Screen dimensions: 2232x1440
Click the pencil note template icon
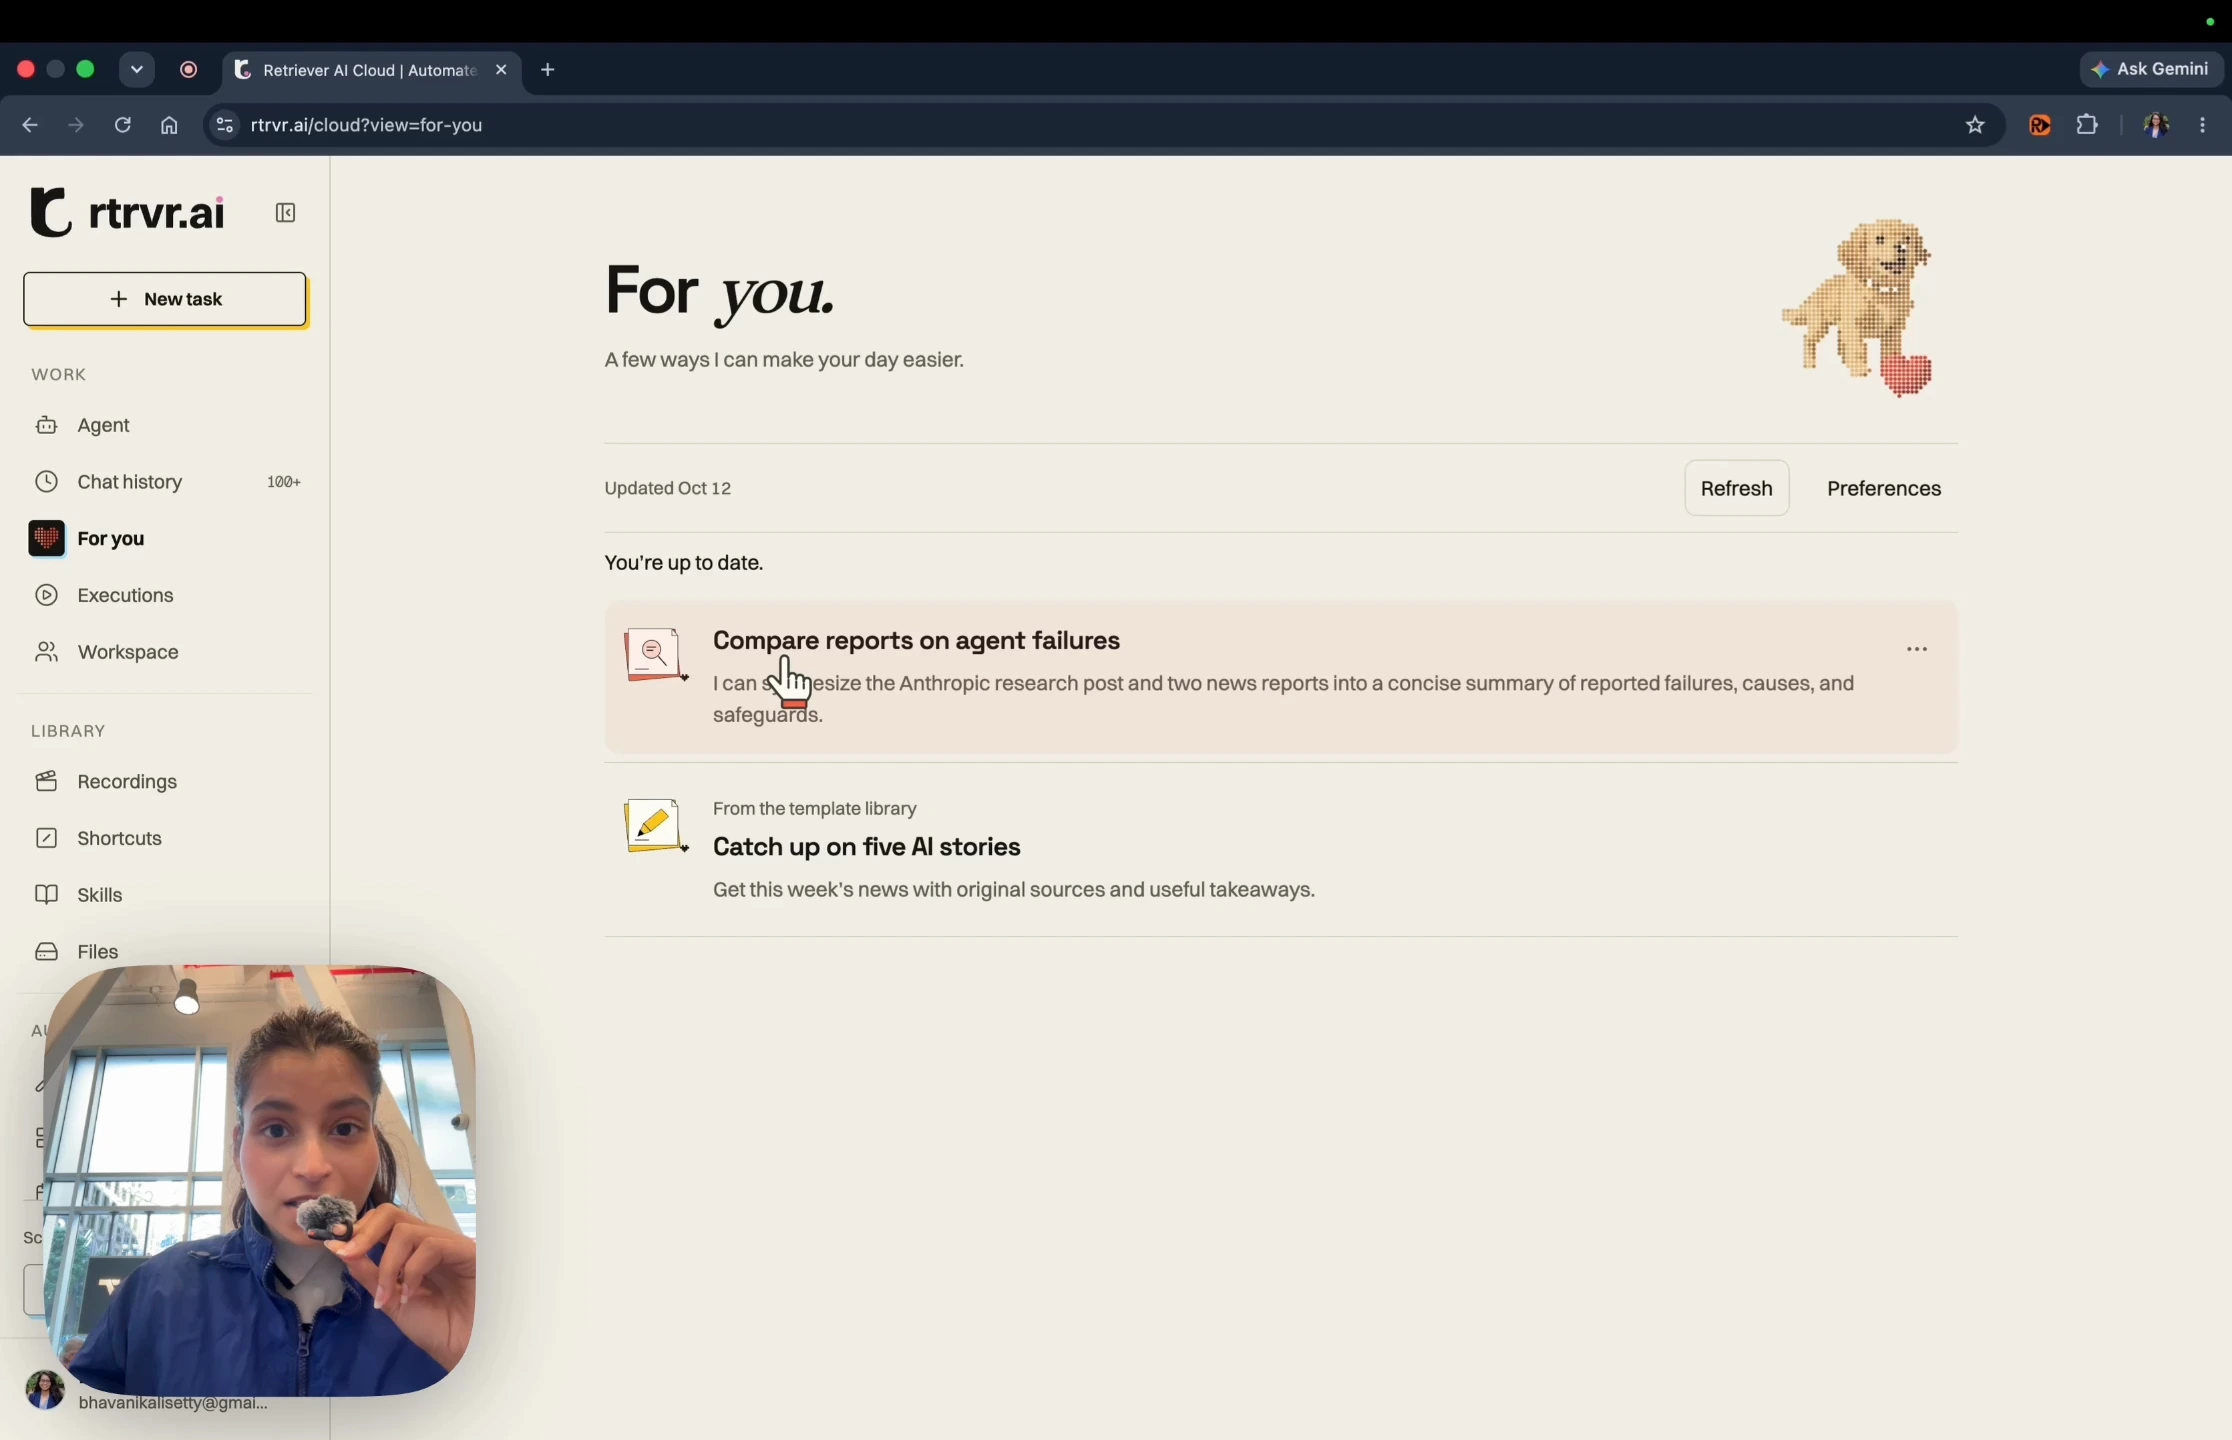[655, 825]
